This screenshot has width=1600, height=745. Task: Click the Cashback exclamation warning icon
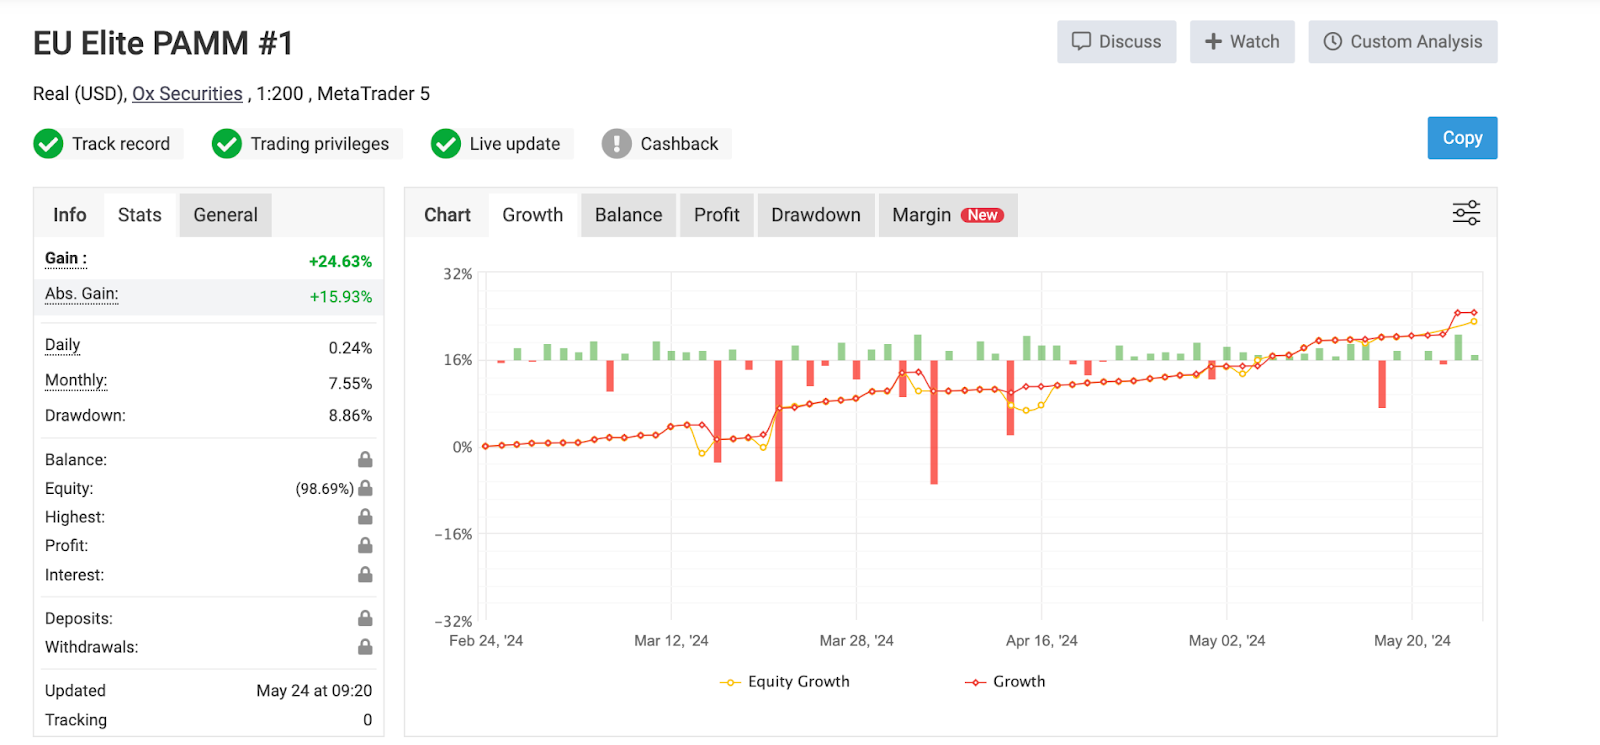point(616,144)
